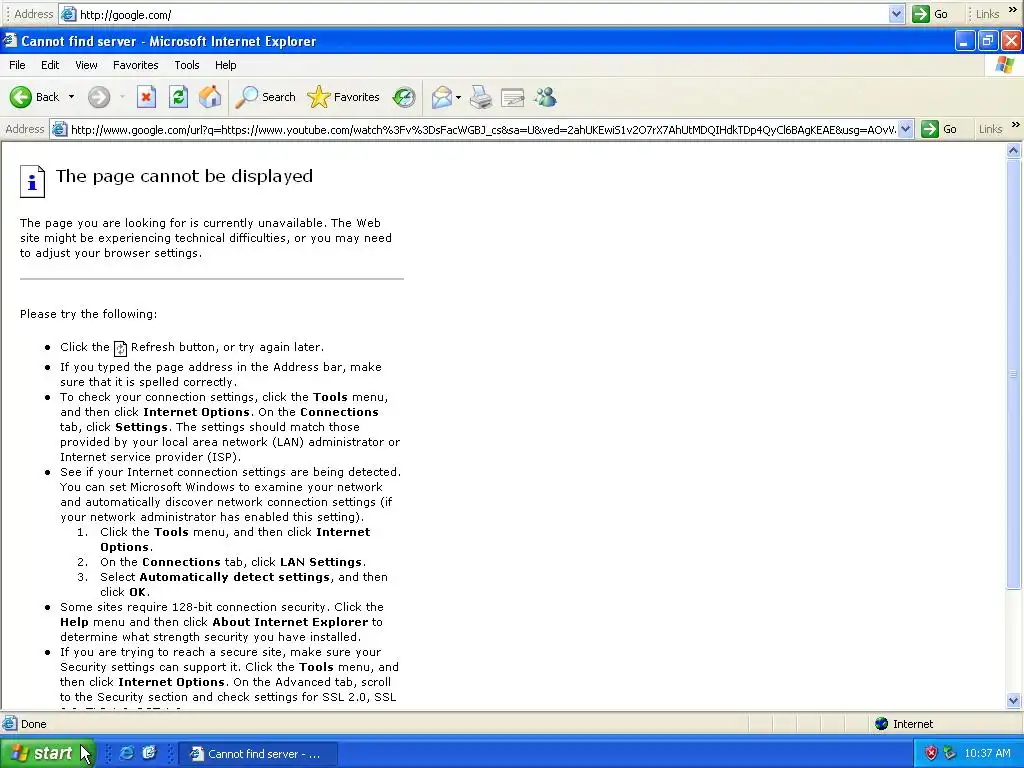
Task: Click the page icon in the top address bar
Action: pyautogui.click(x=69, y=14)
